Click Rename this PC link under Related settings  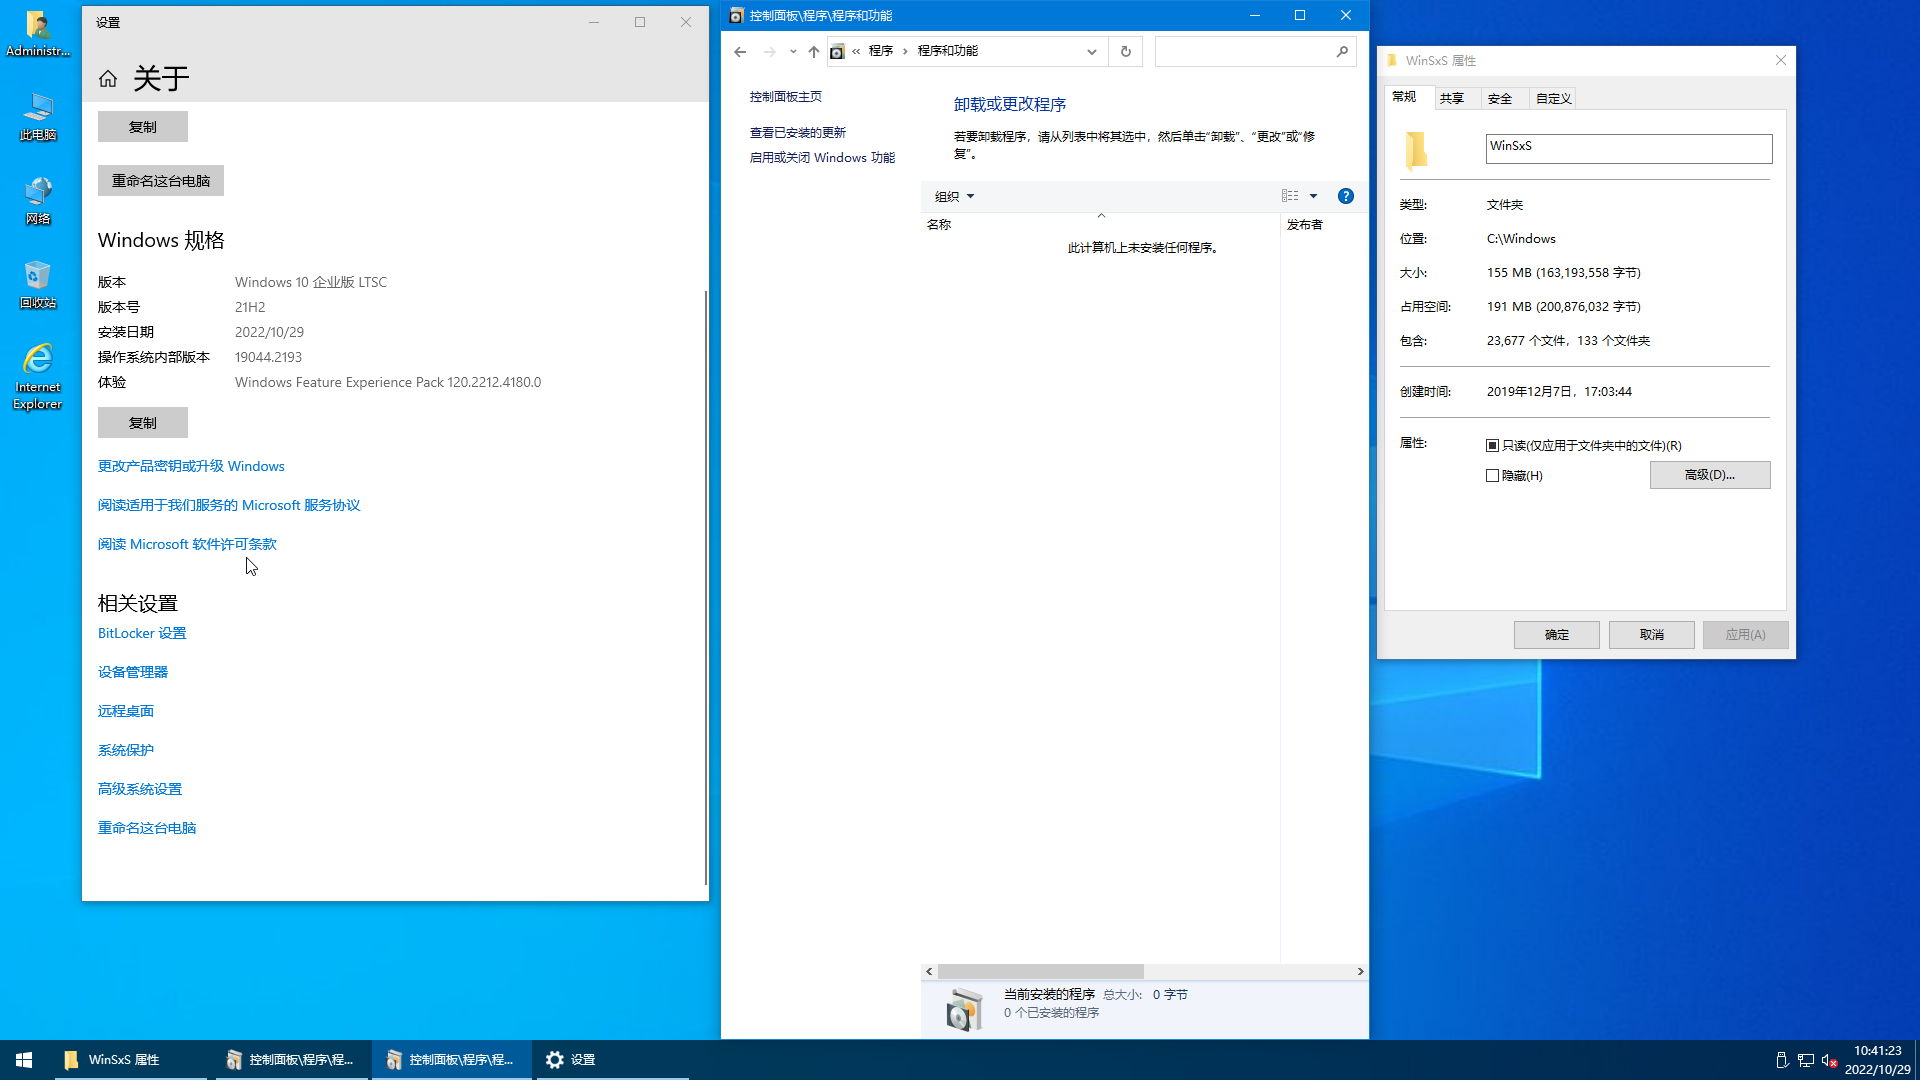point(147,828)
